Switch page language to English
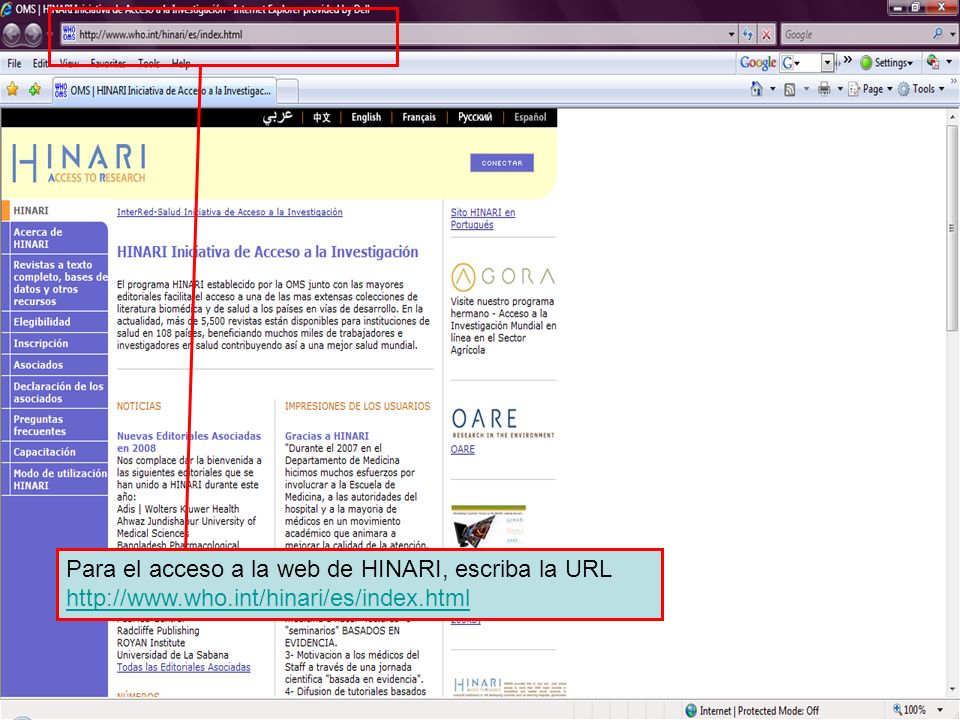 [x=366, y=117]
